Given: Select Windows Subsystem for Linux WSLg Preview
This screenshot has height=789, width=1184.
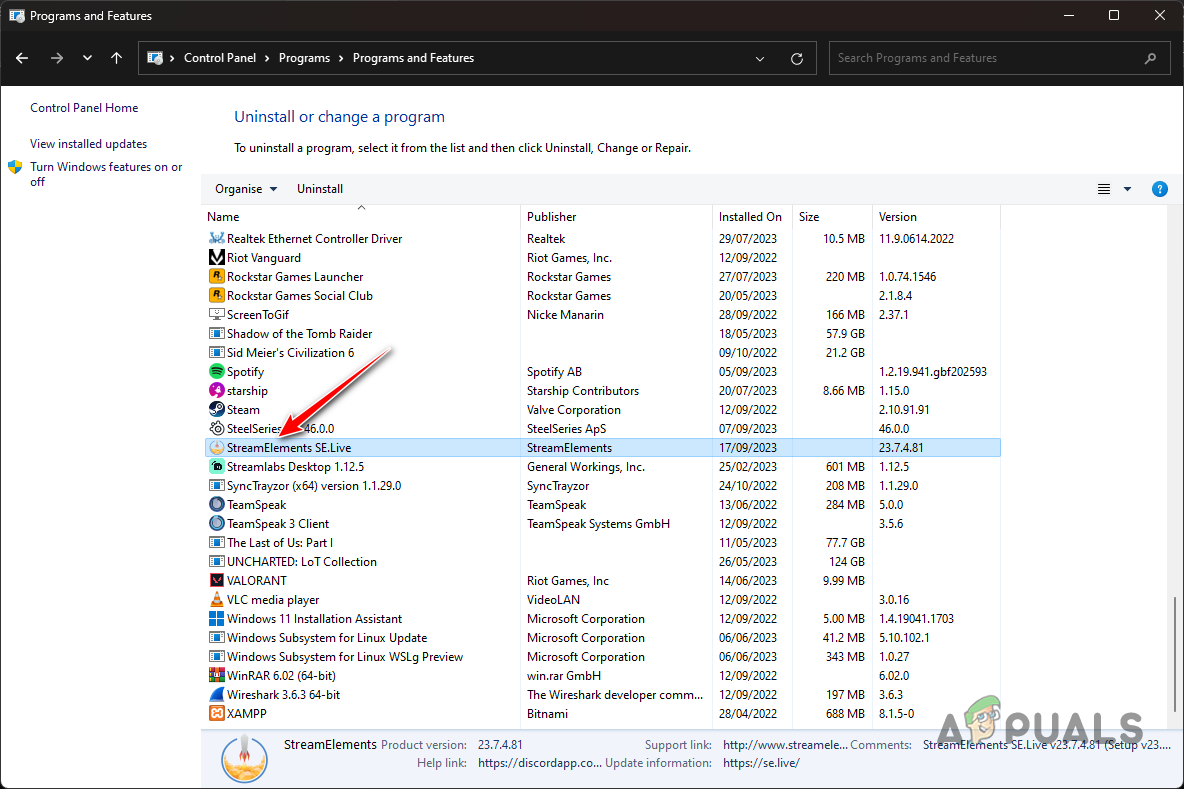Looking at the screenshot, I should click(x=603, y=657).
